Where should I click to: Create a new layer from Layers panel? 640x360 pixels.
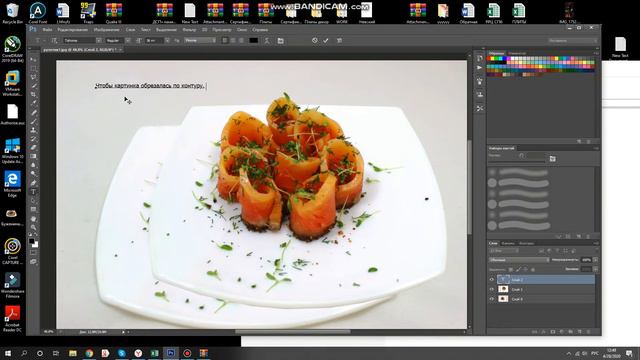click(x=579, y=332)
